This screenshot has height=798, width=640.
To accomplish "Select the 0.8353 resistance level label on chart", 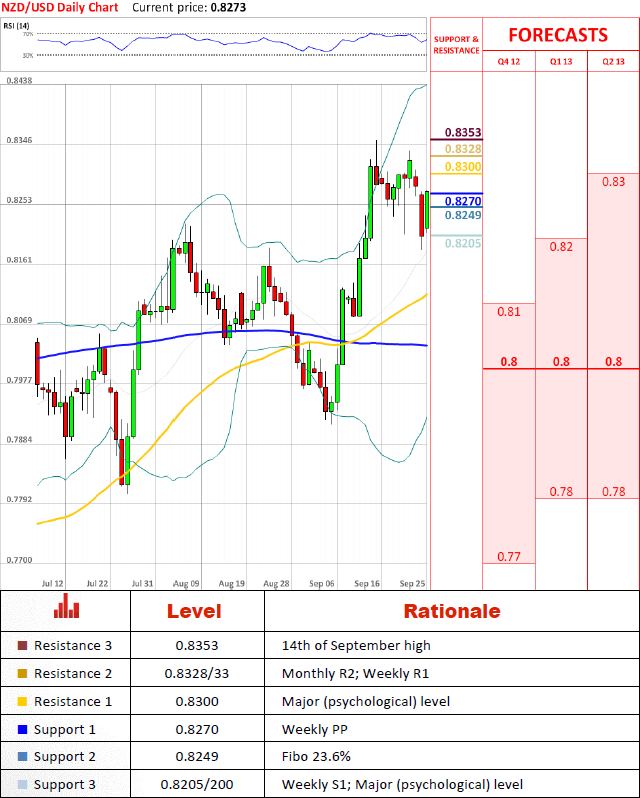I will 462,133.
